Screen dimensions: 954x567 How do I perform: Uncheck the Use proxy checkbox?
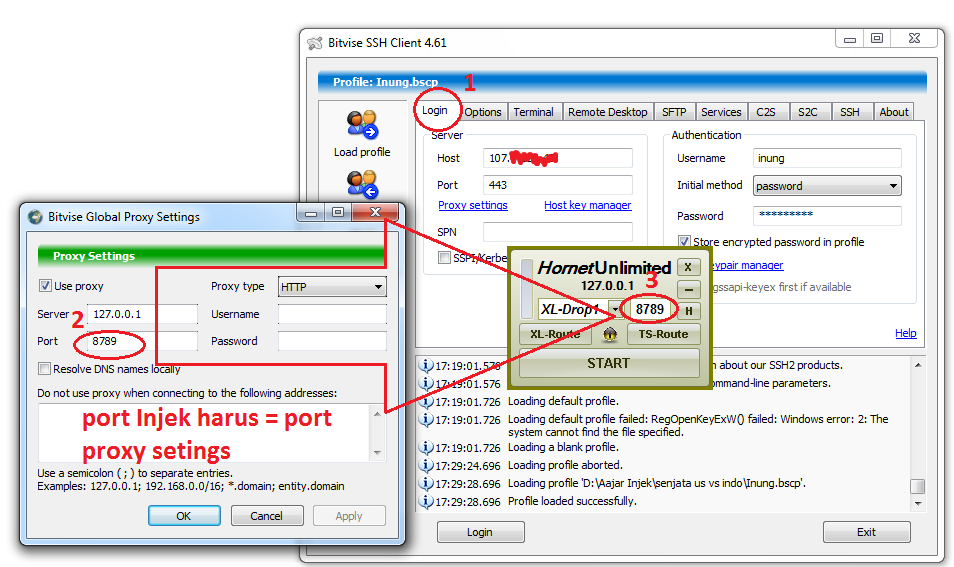[45, 285]
